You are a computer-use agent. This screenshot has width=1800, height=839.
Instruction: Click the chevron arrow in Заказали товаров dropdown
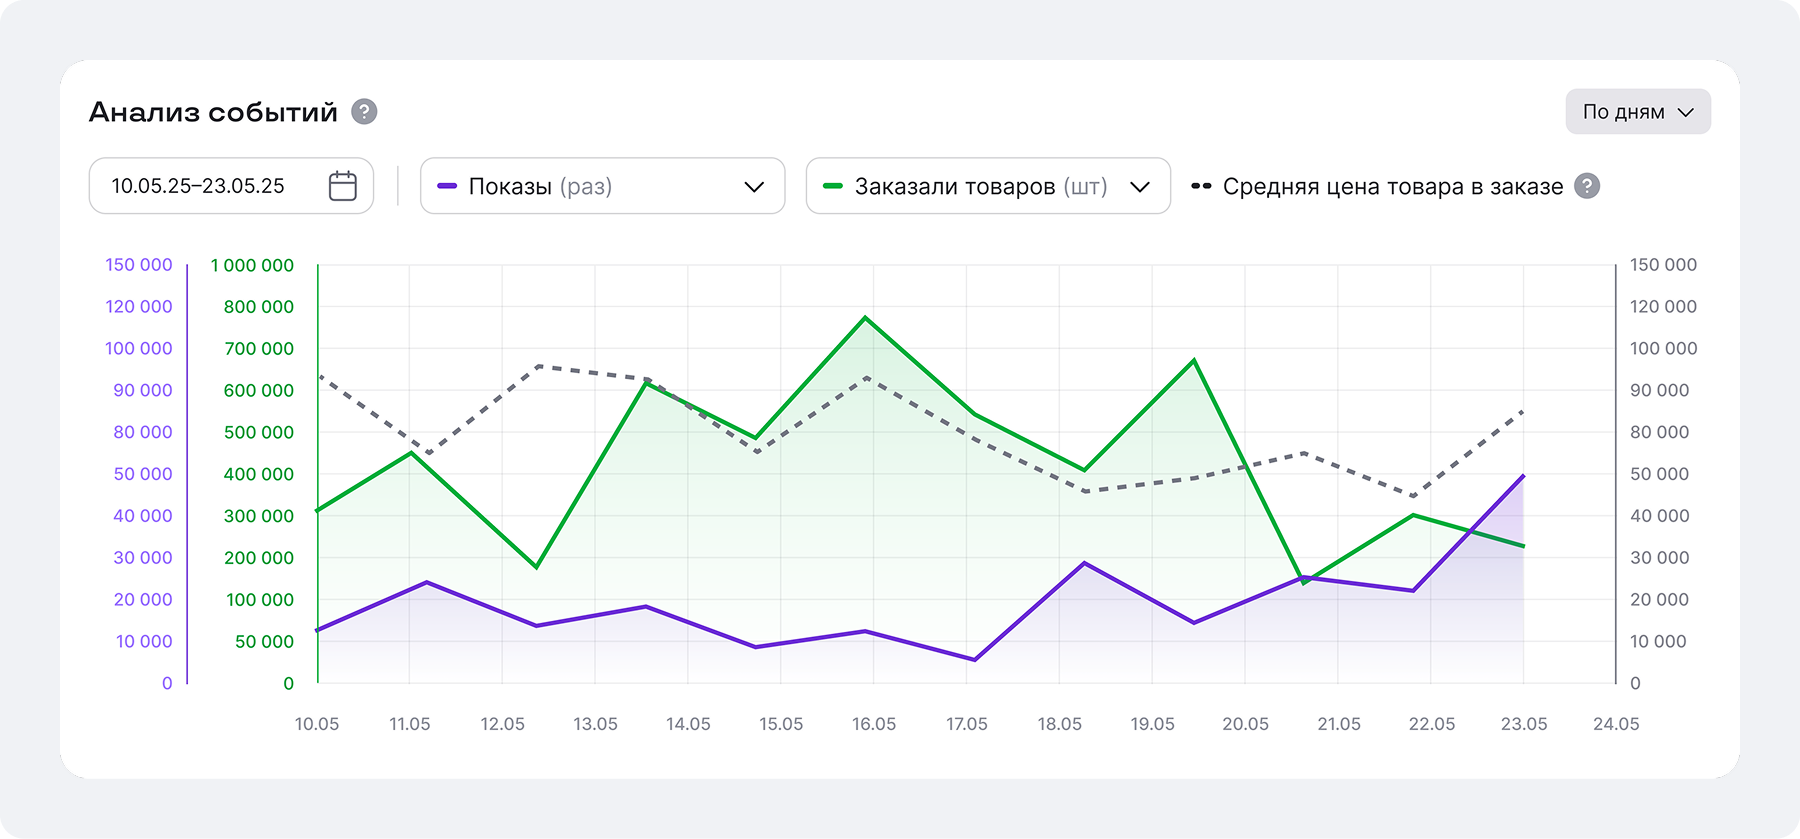tap(1140, 187)
